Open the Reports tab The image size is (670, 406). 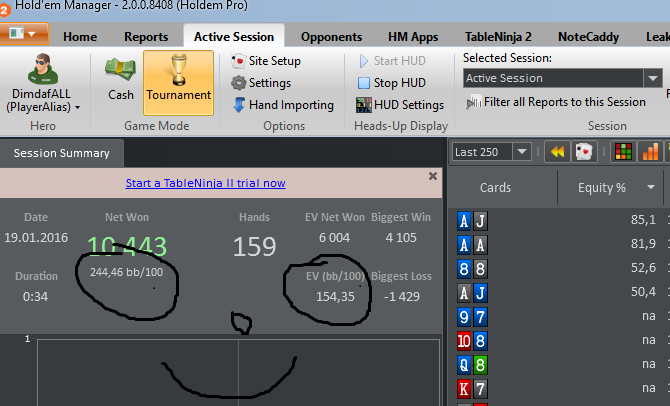pyautogui.click(x=146, y=37)
